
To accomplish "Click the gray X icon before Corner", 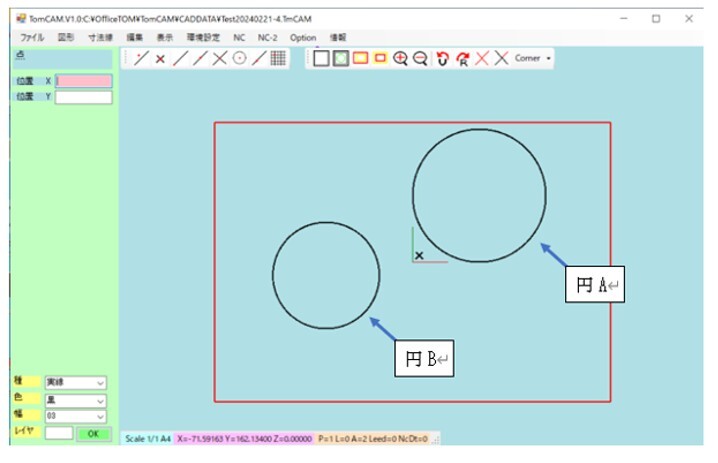I will pos(501,59).
